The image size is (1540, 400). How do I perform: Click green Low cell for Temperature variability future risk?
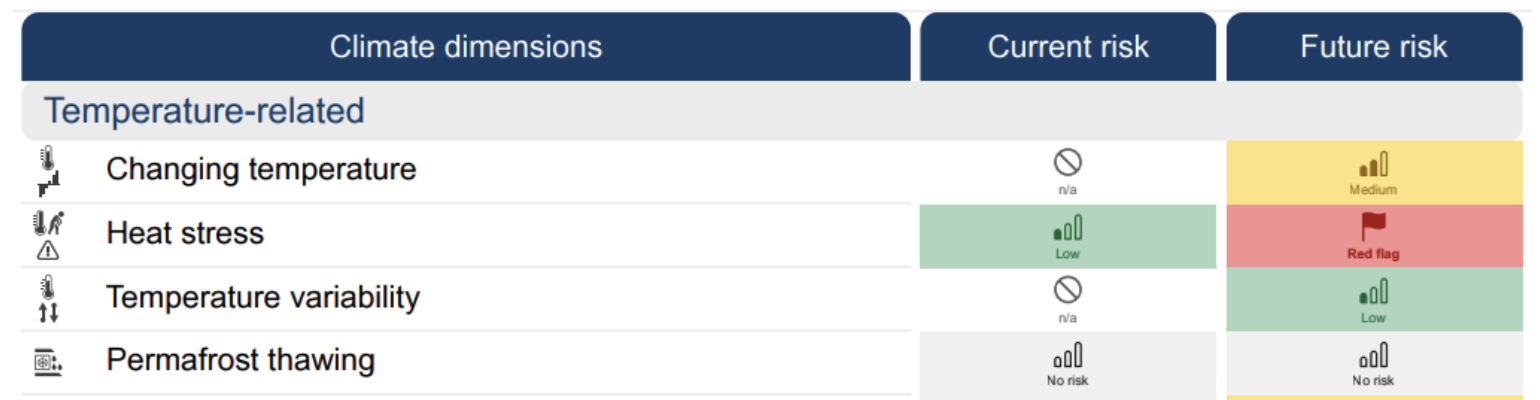click(x=1374, y=300)
